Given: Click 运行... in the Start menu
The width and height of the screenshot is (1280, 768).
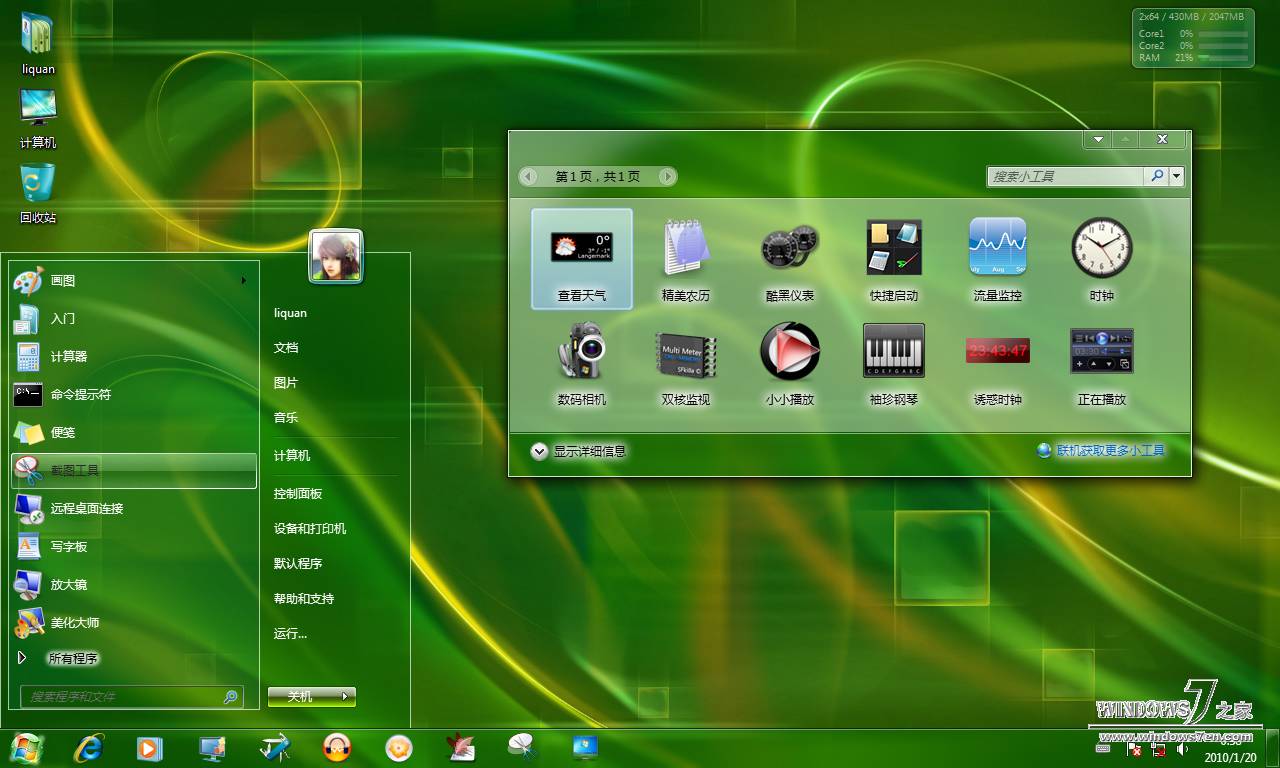Looking at the screenshot, I should coord(290,634).
